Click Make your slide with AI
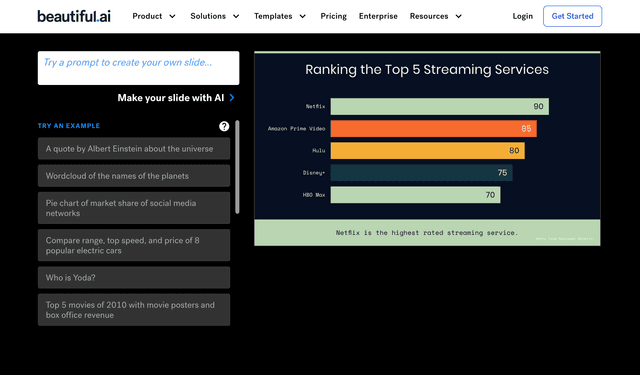640x375 pixels. click(171, 98)
